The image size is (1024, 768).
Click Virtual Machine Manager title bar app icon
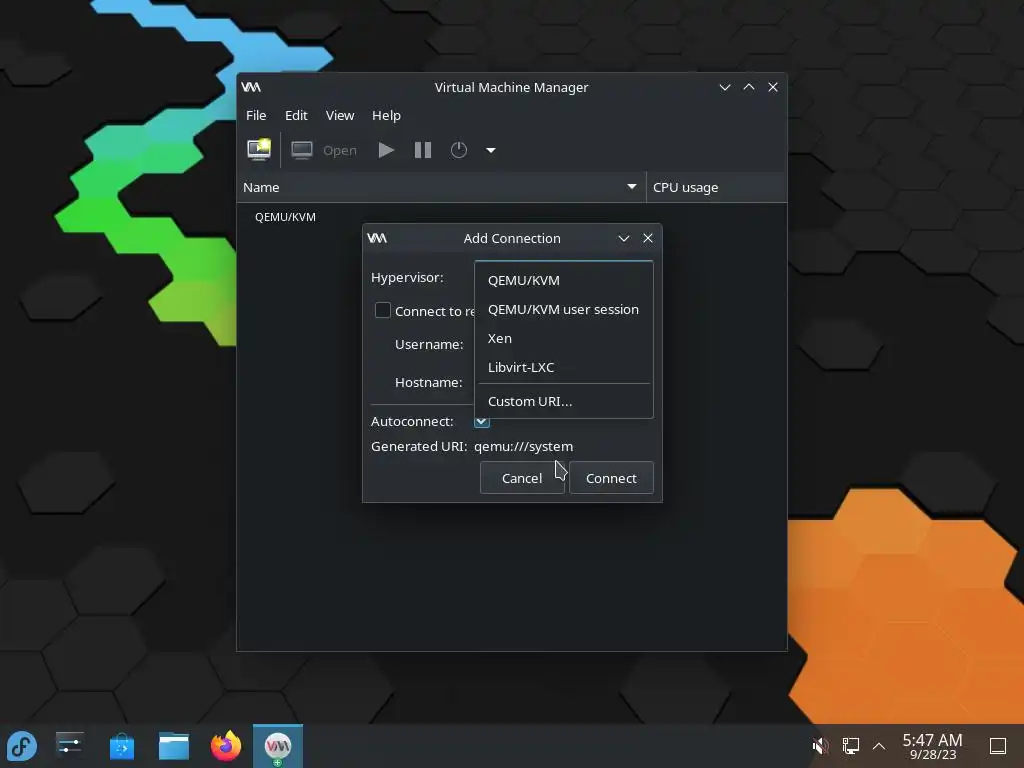(x=251, y=87)
